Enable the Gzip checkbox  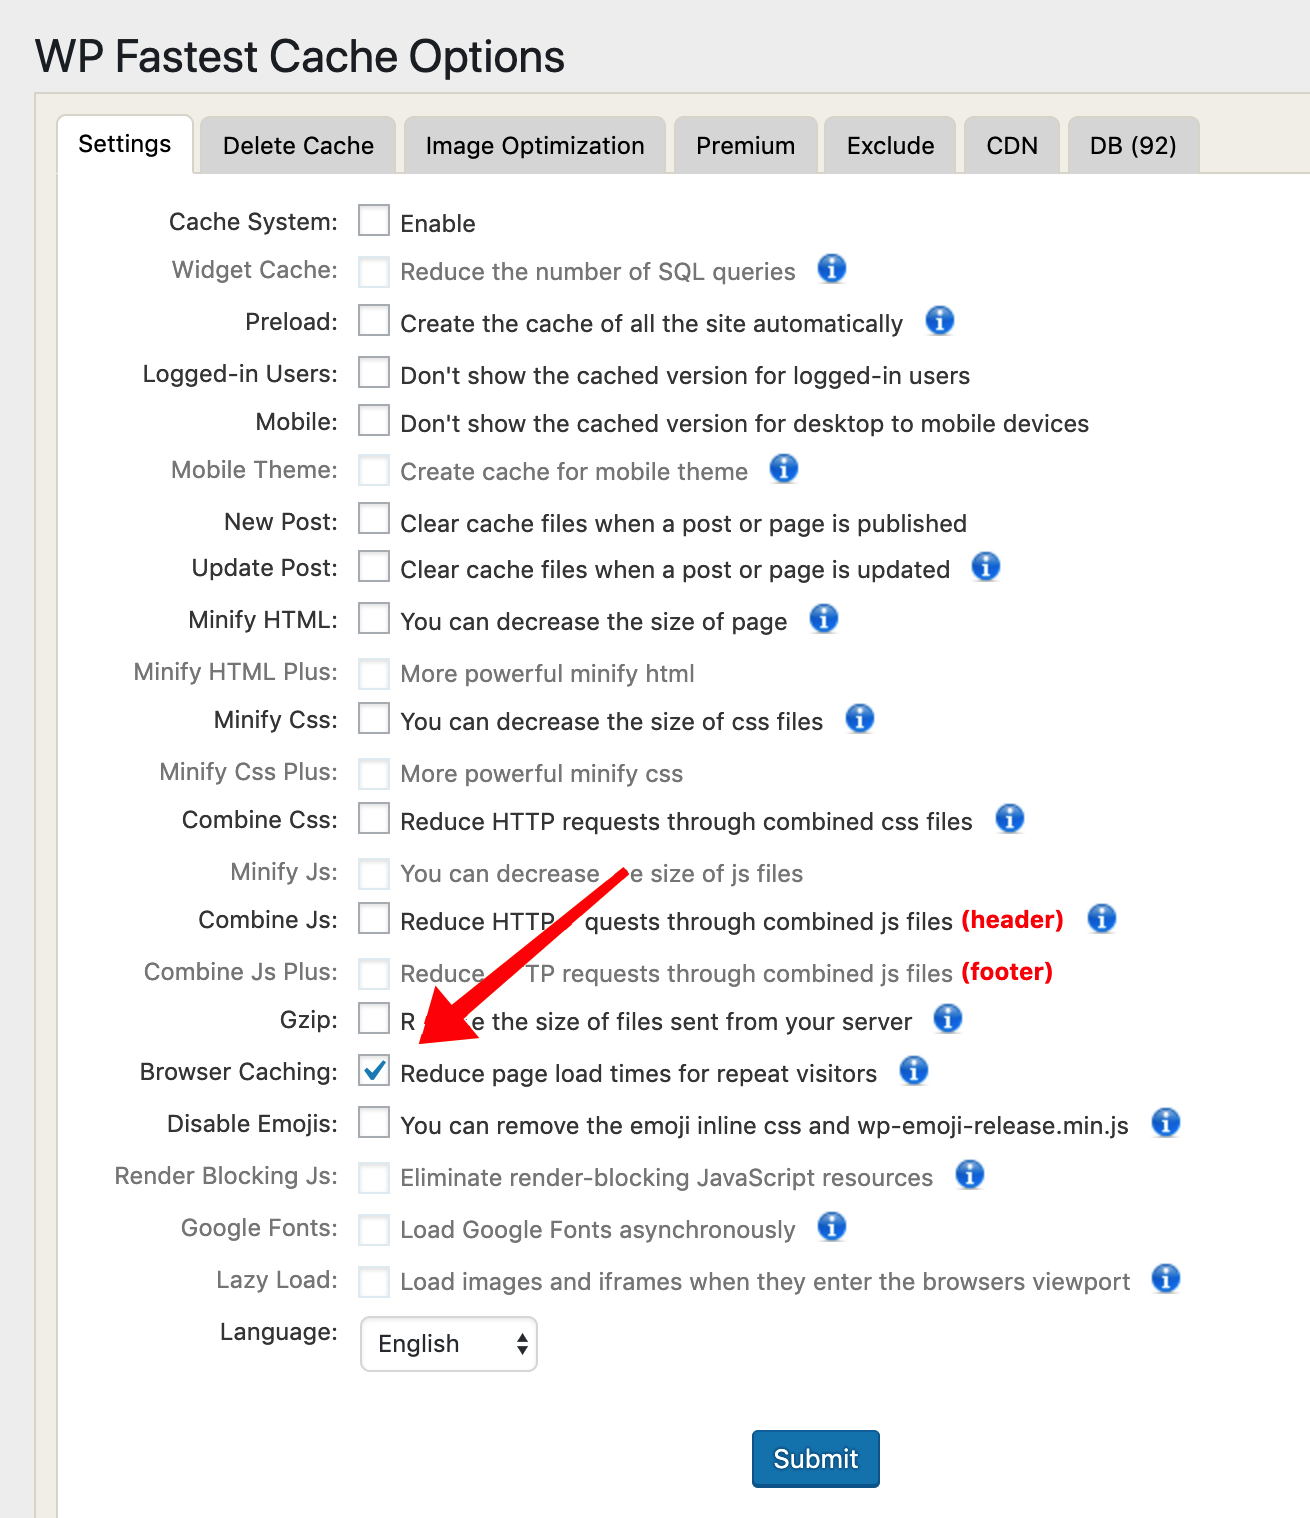374,1018
